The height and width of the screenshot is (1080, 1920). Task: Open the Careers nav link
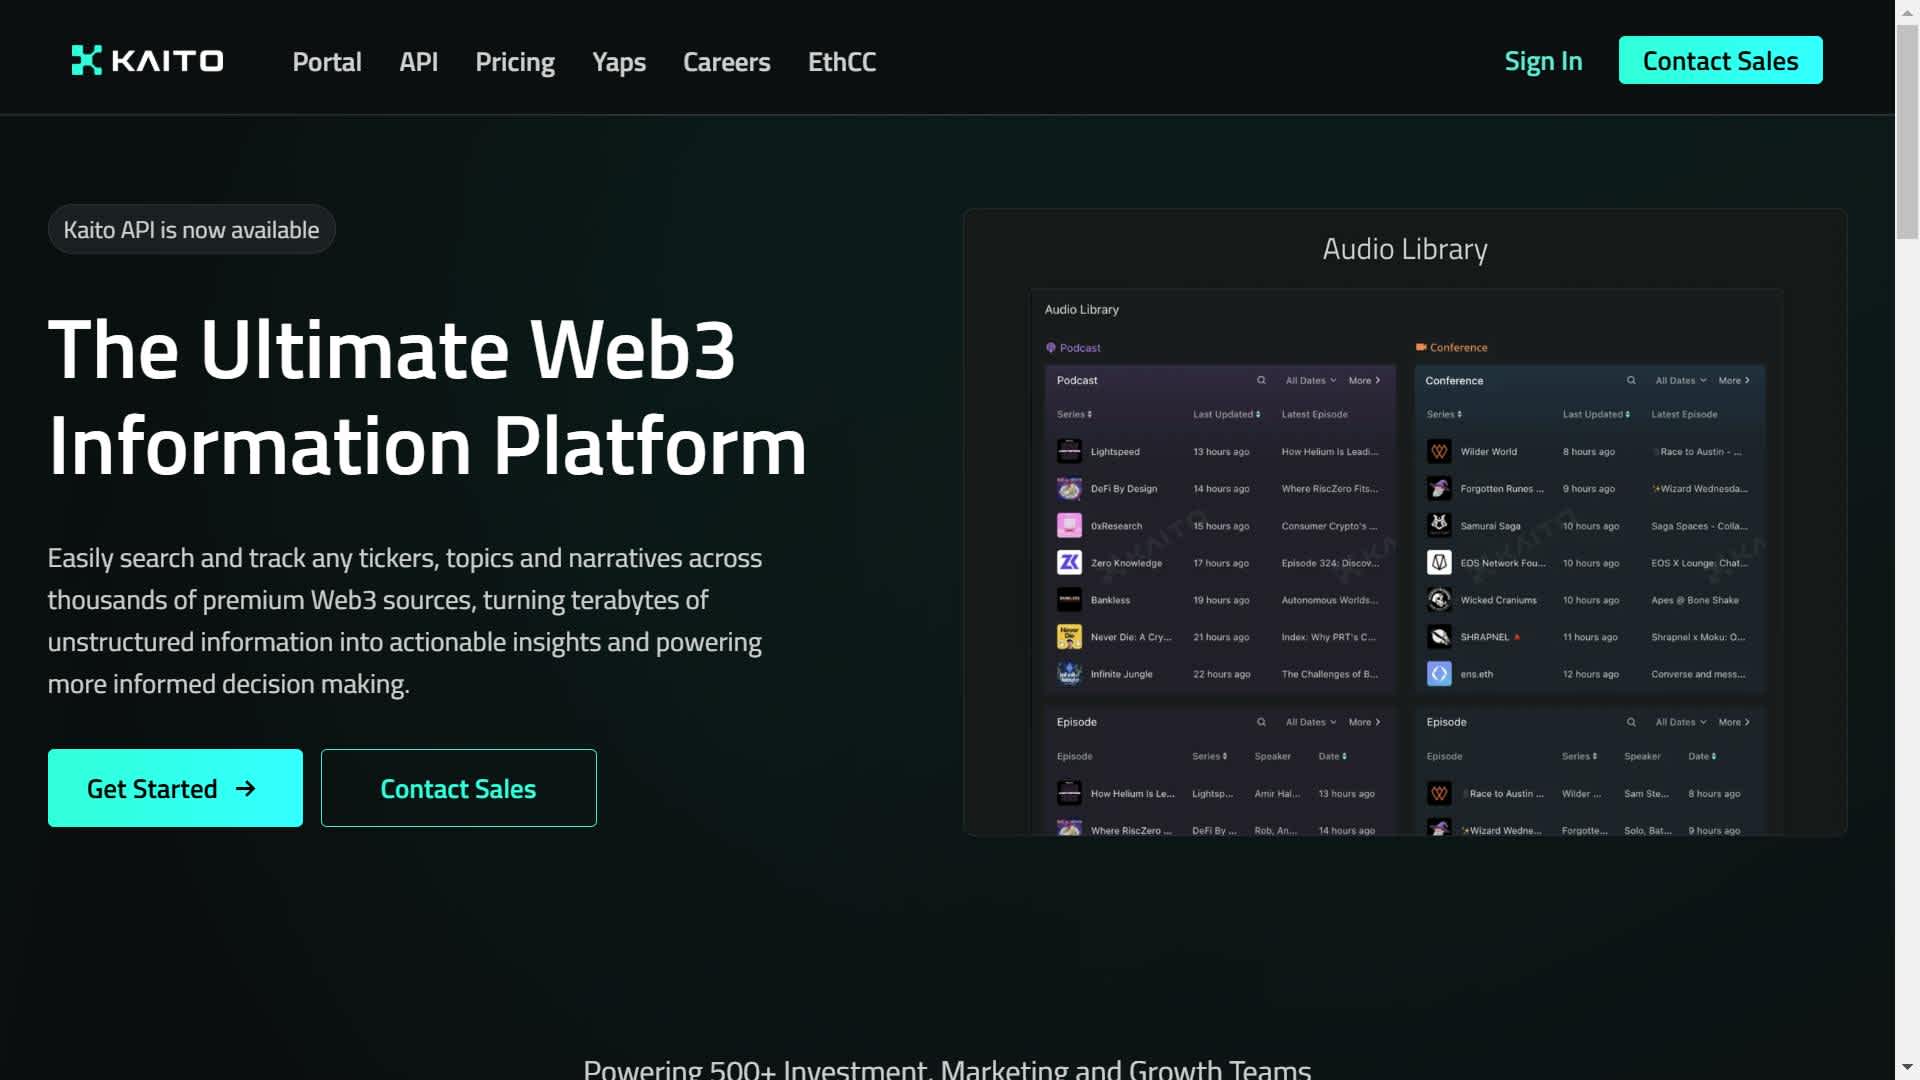727,62
